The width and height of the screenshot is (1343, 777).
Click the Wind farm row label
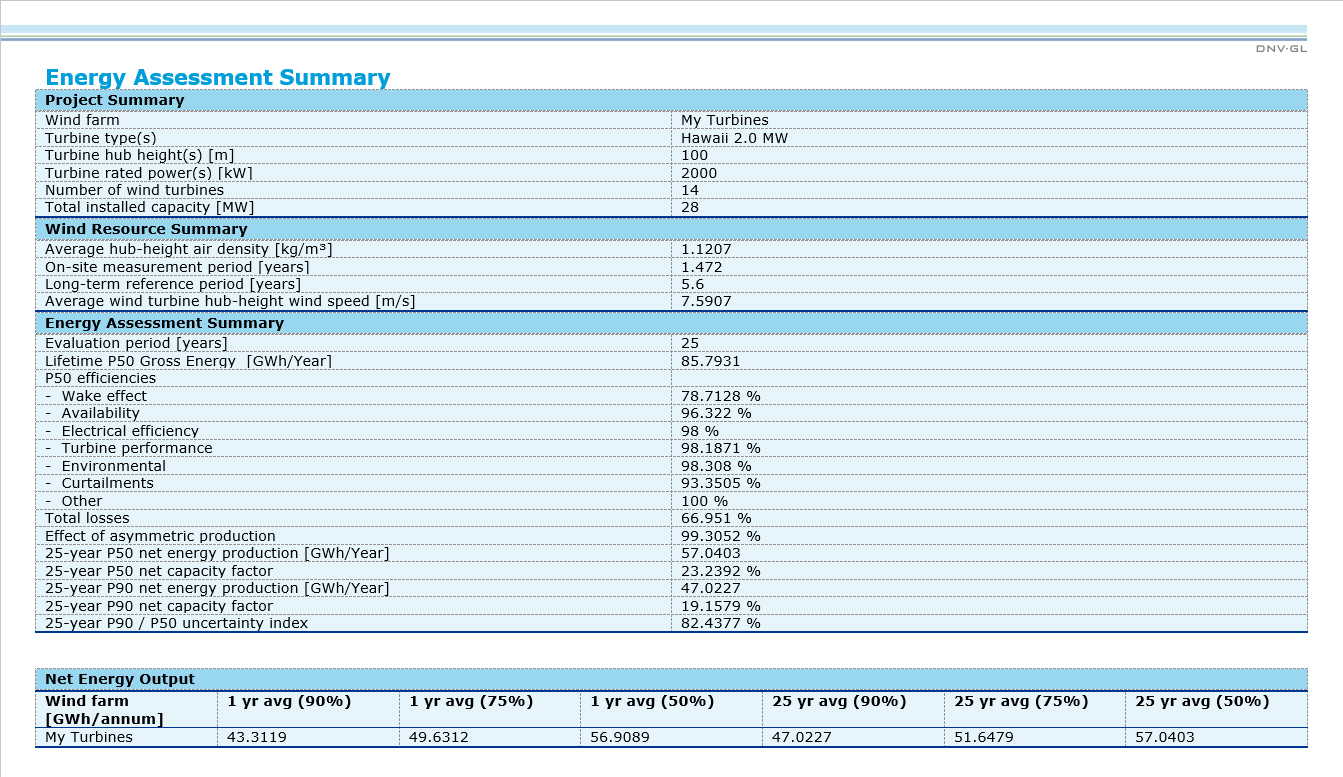tap(82, 120)
